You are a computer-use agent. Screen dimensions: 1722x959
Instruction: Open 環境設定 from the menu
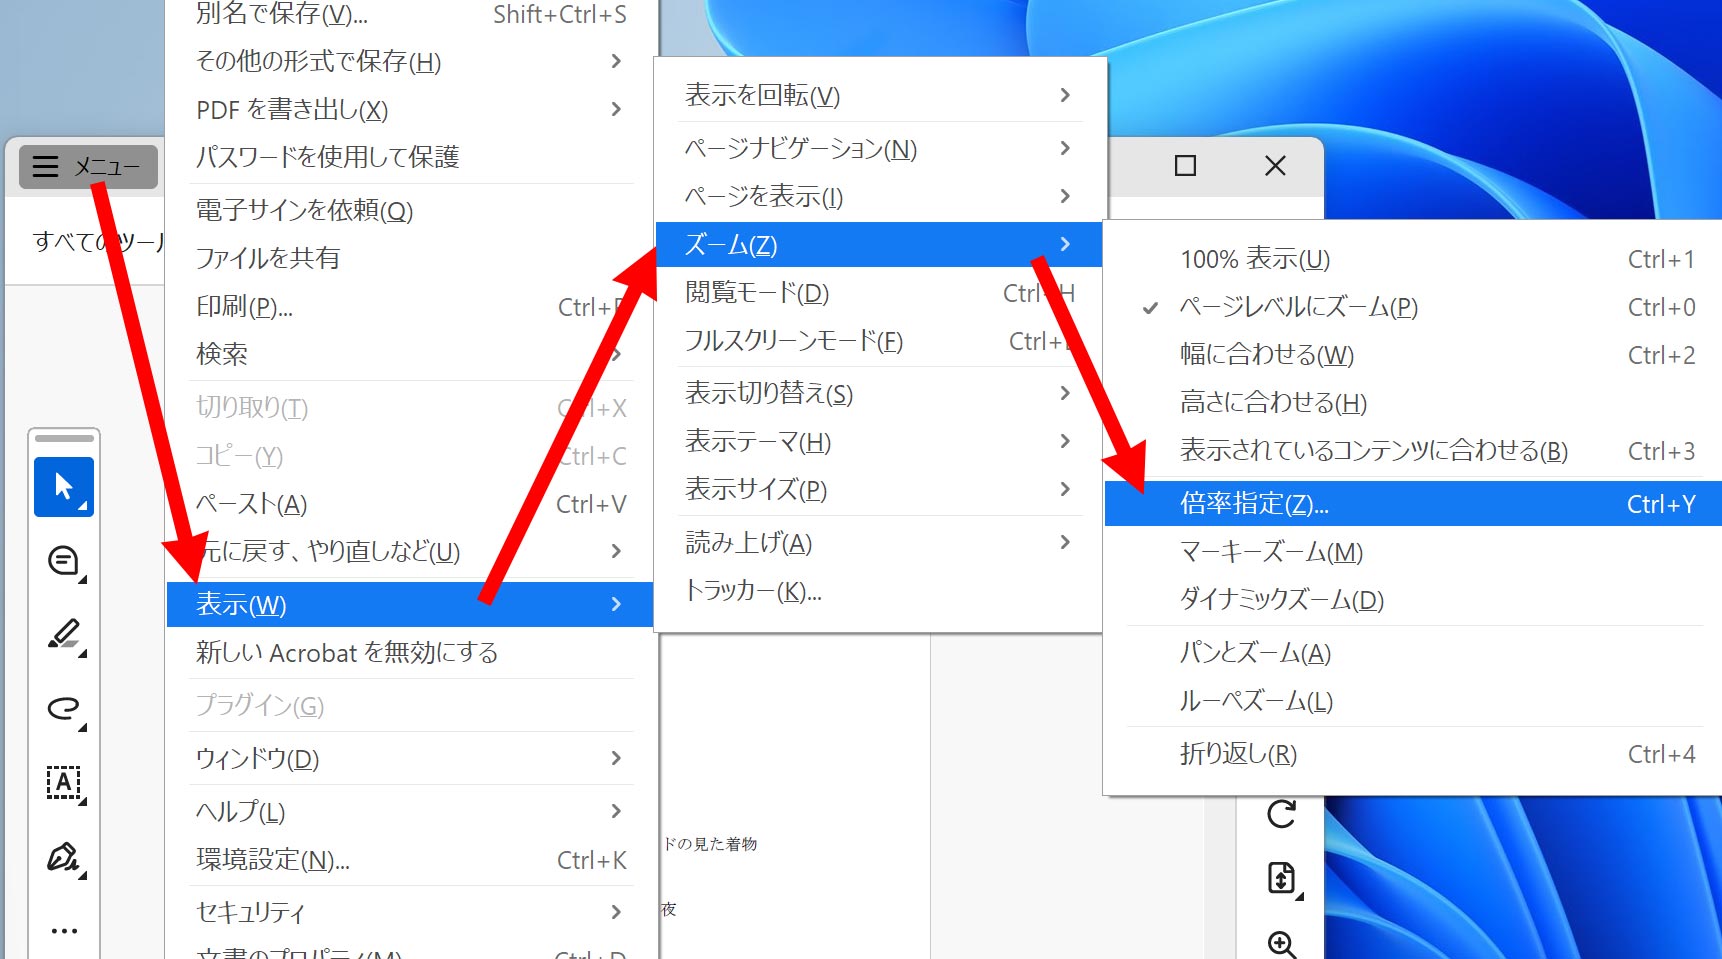click(x=271, y=859)
